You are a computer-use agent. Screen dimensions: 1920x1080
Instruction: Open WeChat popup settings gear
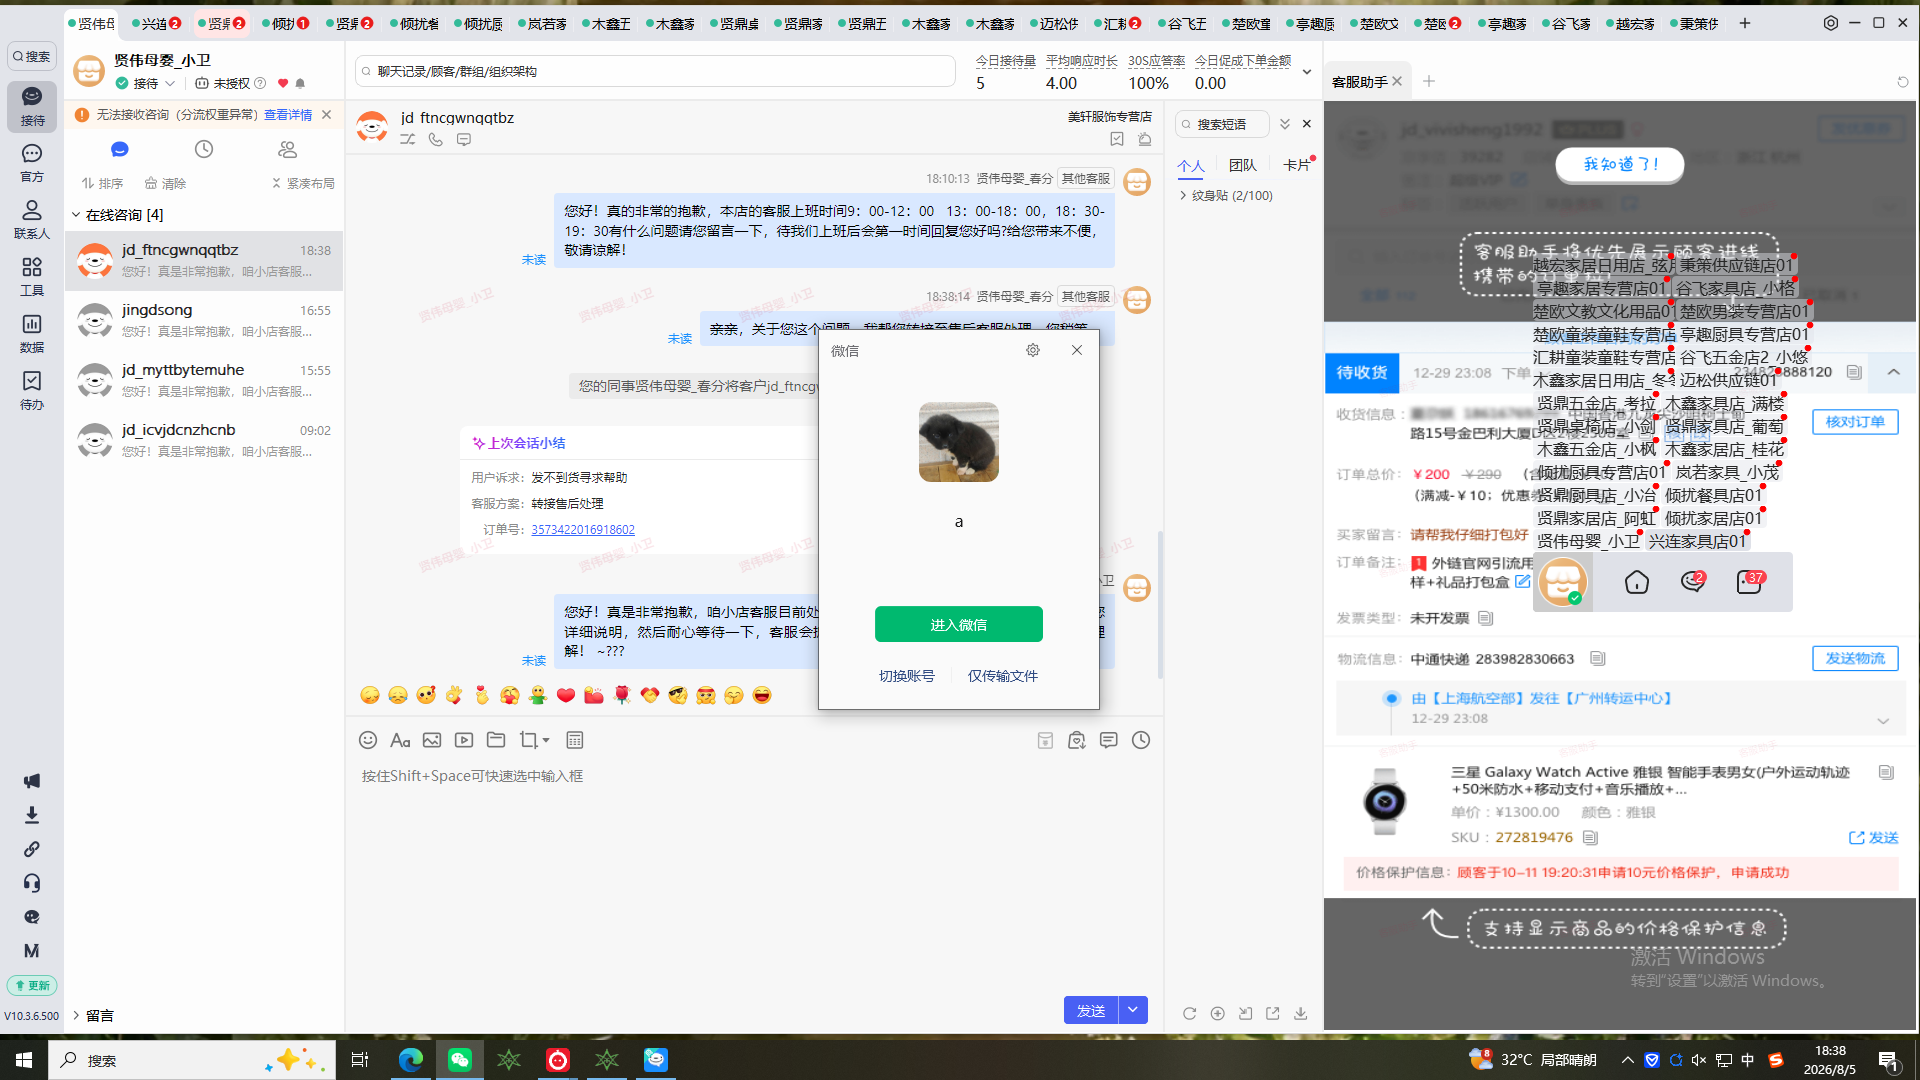pos(1033,350)
